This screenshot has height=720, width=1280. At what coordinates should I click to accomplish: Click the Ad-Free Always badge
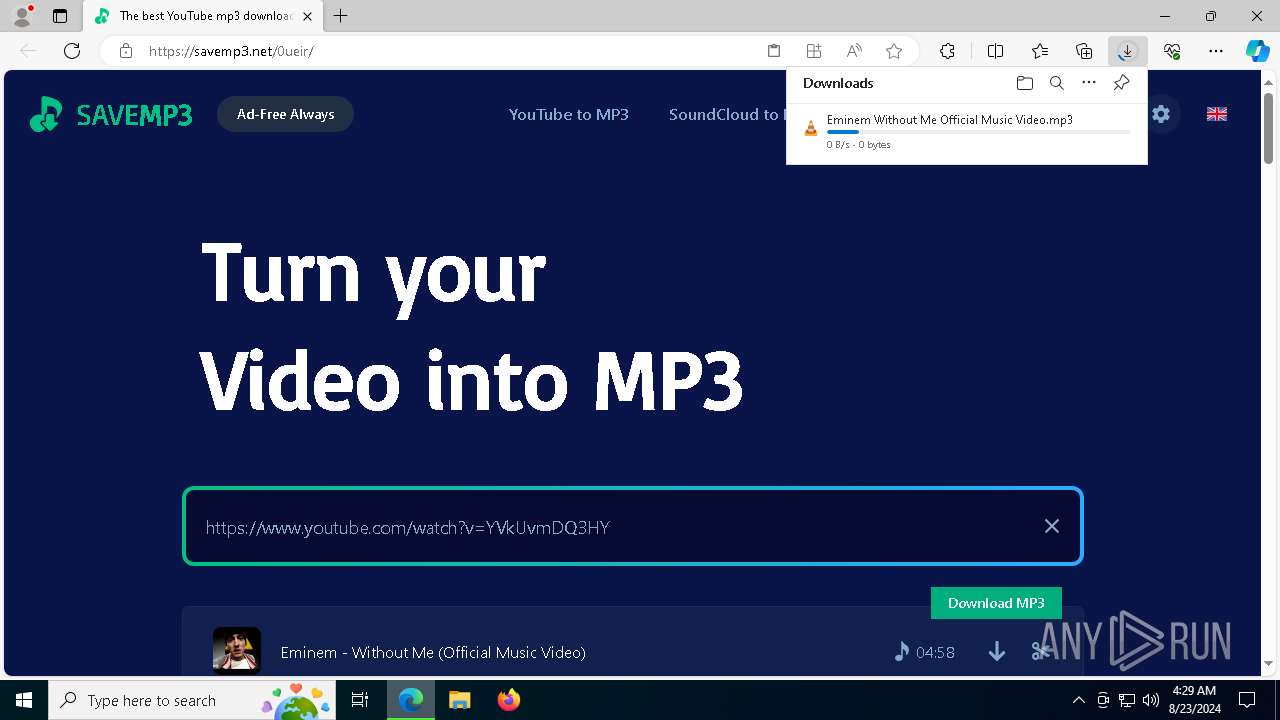(285, 114)
